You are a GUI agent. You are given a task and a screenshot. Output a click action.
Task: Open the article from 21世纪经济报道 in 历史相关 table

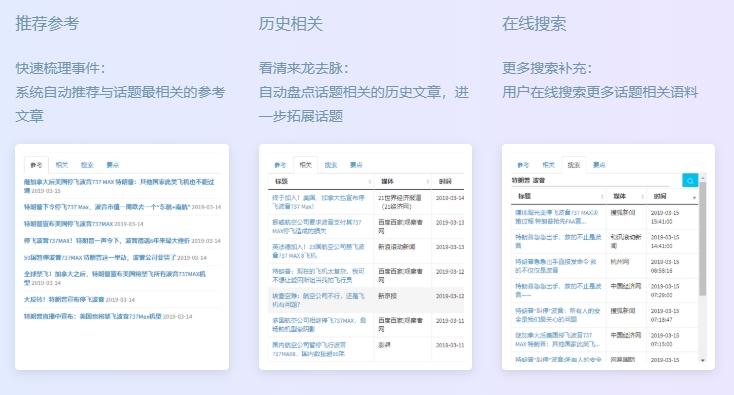(318, 202)
